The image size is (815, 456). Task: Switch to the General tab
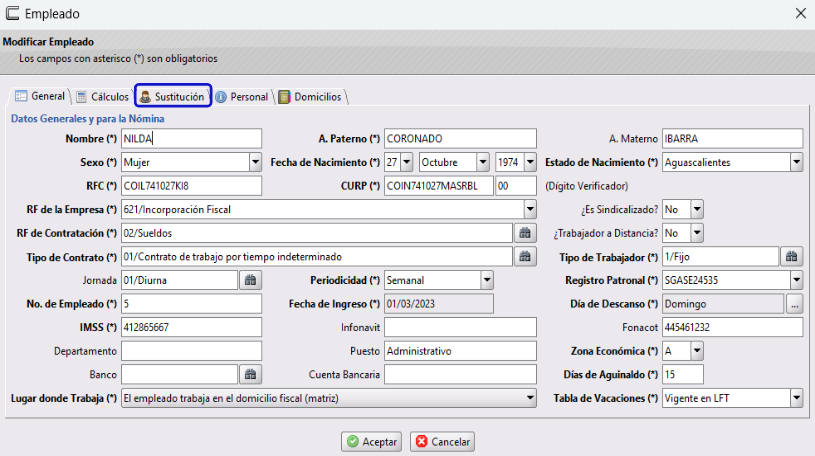40,96
